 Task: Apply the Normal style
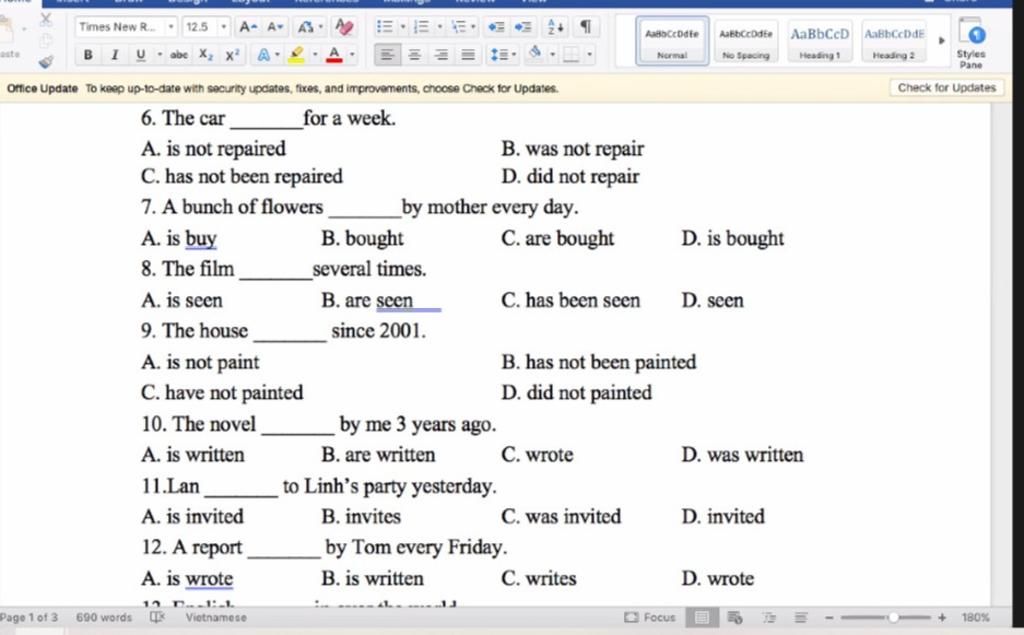pos(672,41)
